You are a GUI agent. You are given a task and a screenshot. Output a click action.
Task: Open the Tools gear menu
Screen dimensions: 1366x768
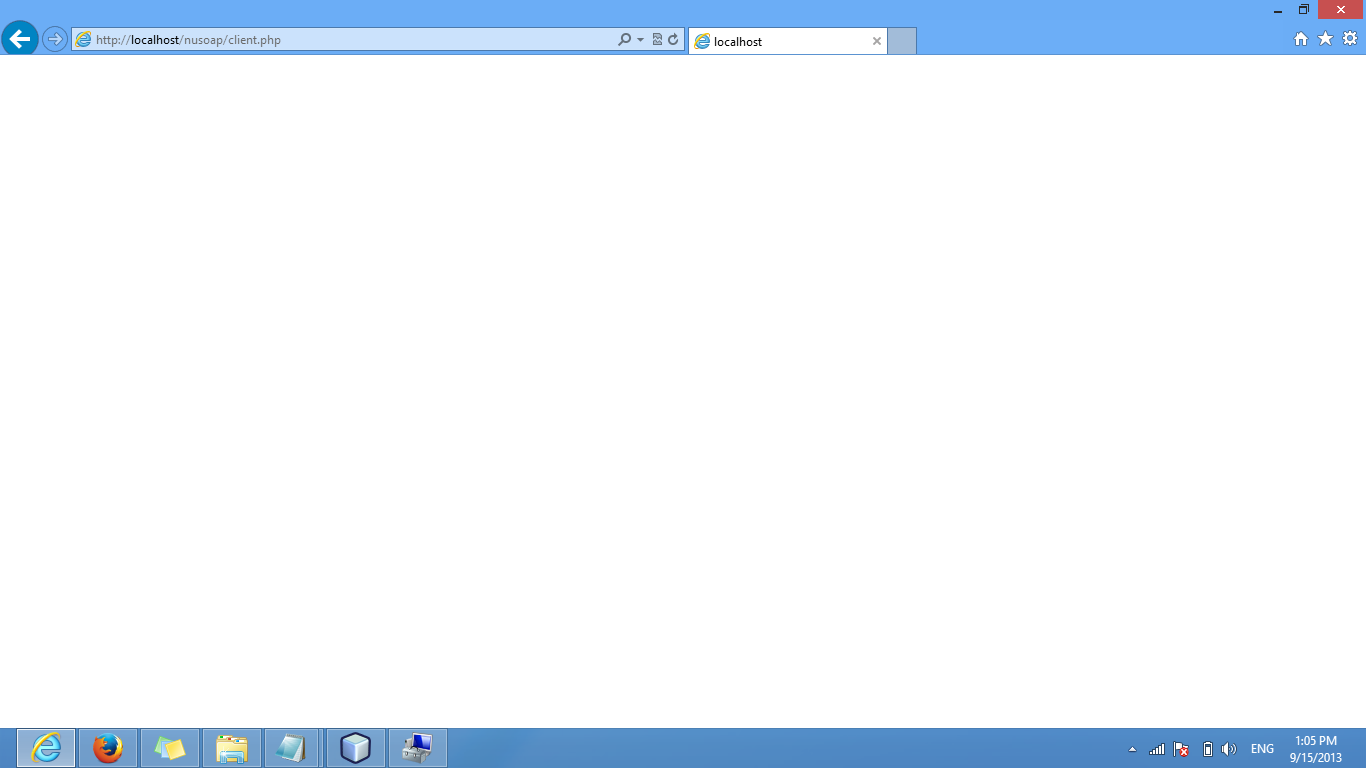(1350, 39)
